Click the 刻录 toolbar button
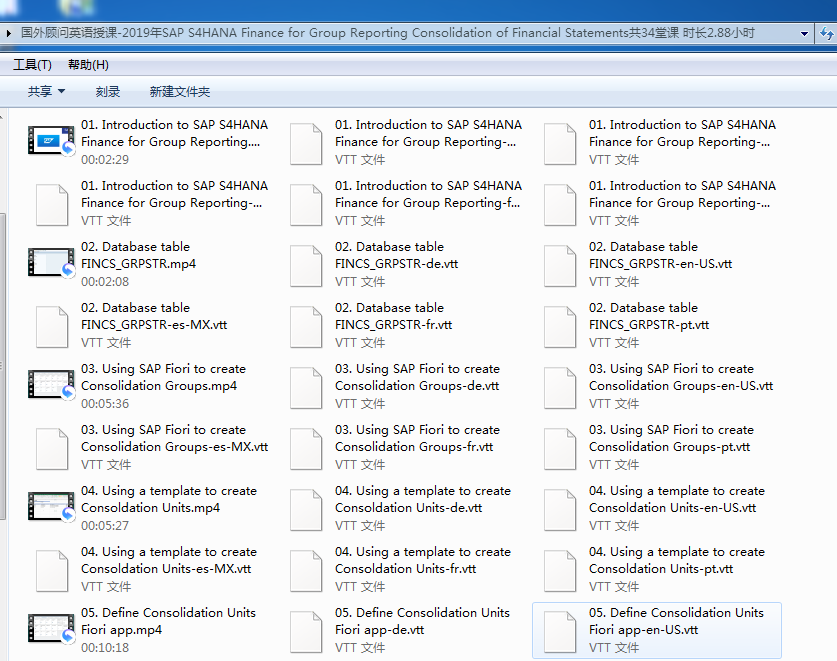837x661 pixels. [x=108, y=91]
